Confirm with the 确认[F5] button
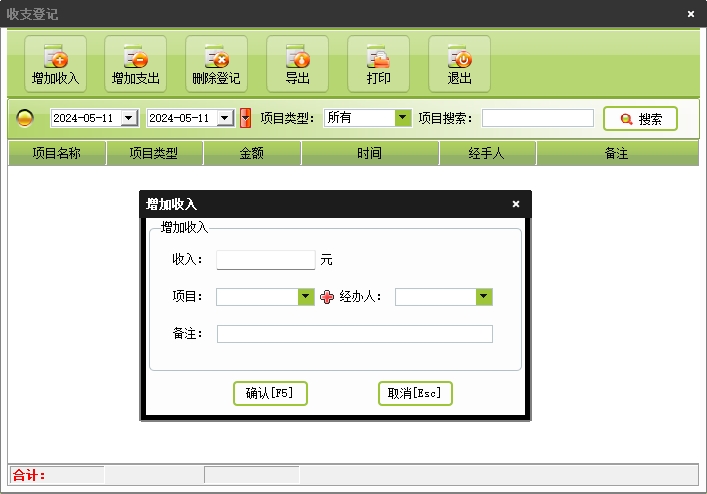The height and width of the screenshot is (494, 707). (x=269, y=393)
